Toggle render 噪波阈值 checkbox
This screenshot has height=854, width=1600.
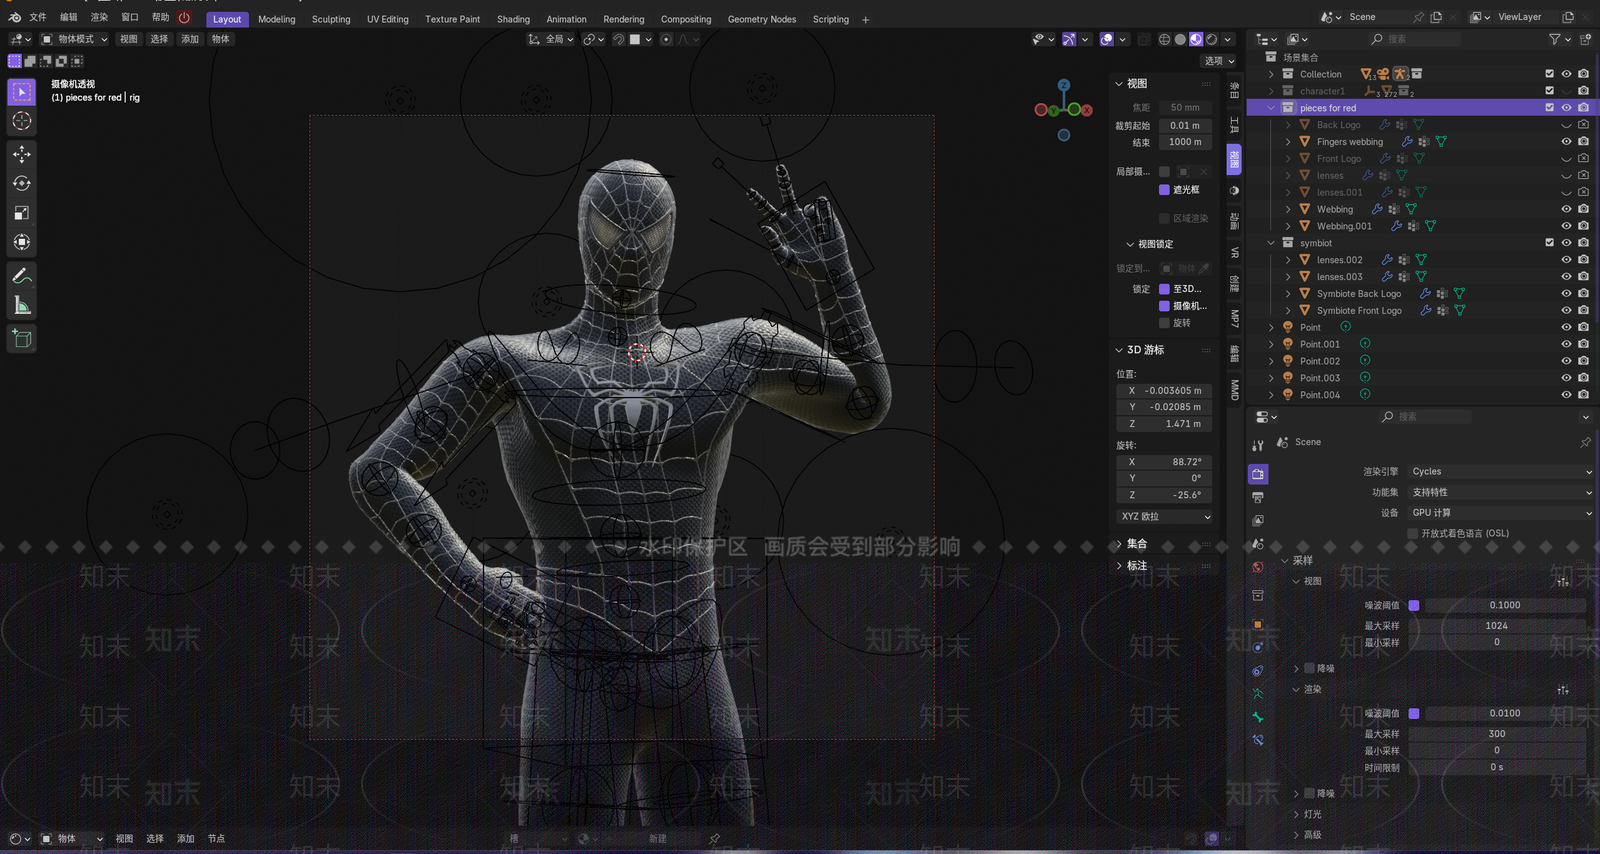tap(1414, 713)
